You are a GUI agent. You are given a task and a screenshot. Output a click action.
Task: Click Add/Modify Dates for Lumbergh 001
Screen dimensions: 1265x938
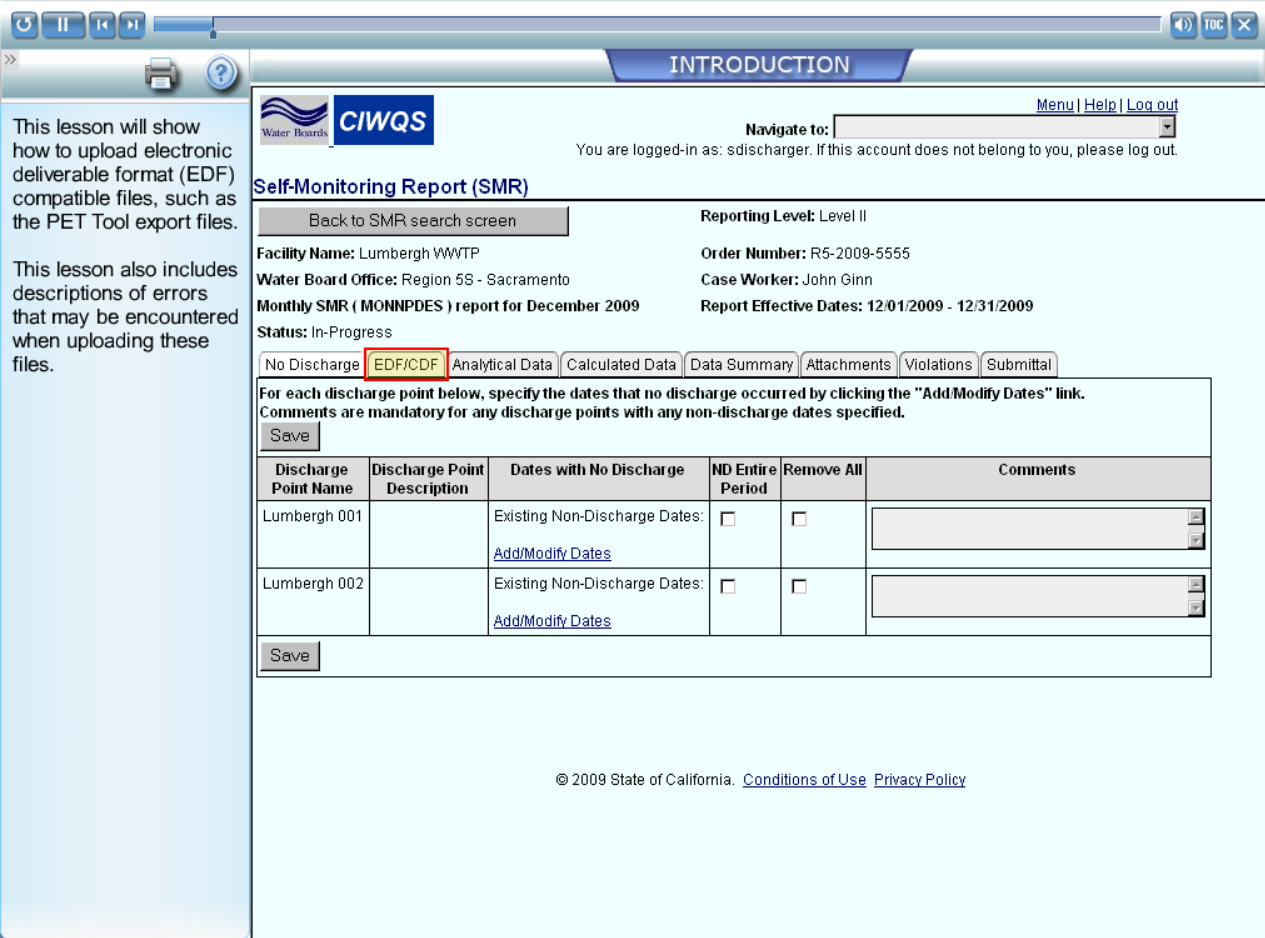tap(552, 553)
